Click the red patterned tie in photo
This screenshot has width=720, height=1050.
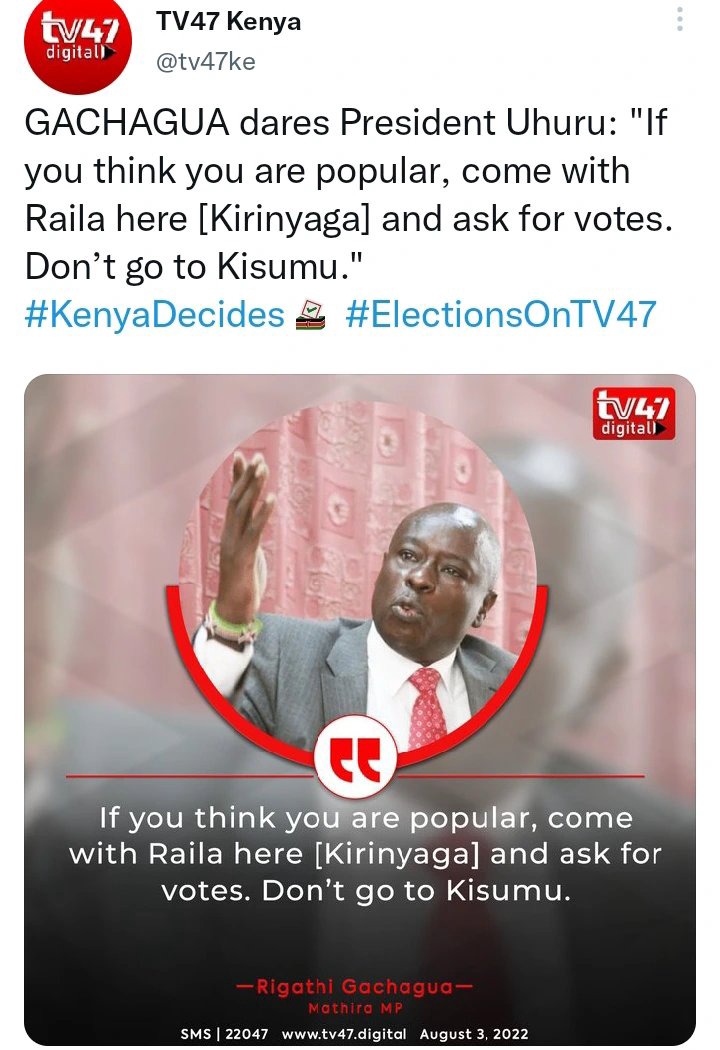coord(427,708)
